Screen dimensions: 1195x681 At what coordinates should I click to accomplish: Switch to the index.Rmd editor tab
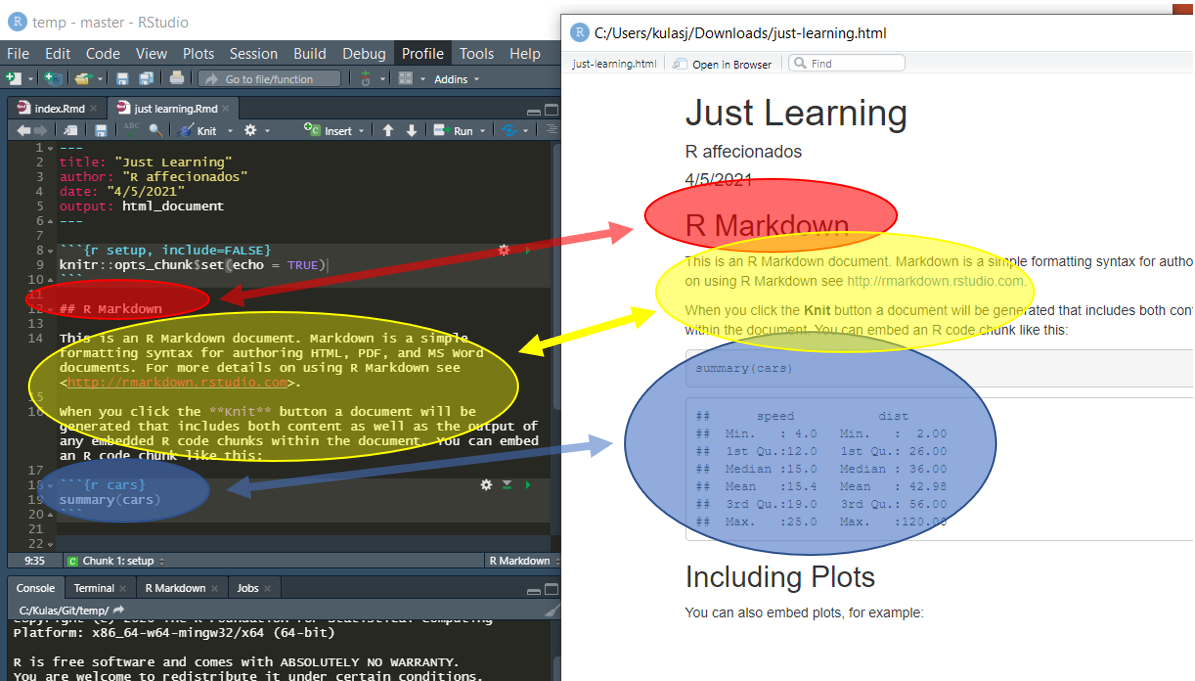coord(58,108)
